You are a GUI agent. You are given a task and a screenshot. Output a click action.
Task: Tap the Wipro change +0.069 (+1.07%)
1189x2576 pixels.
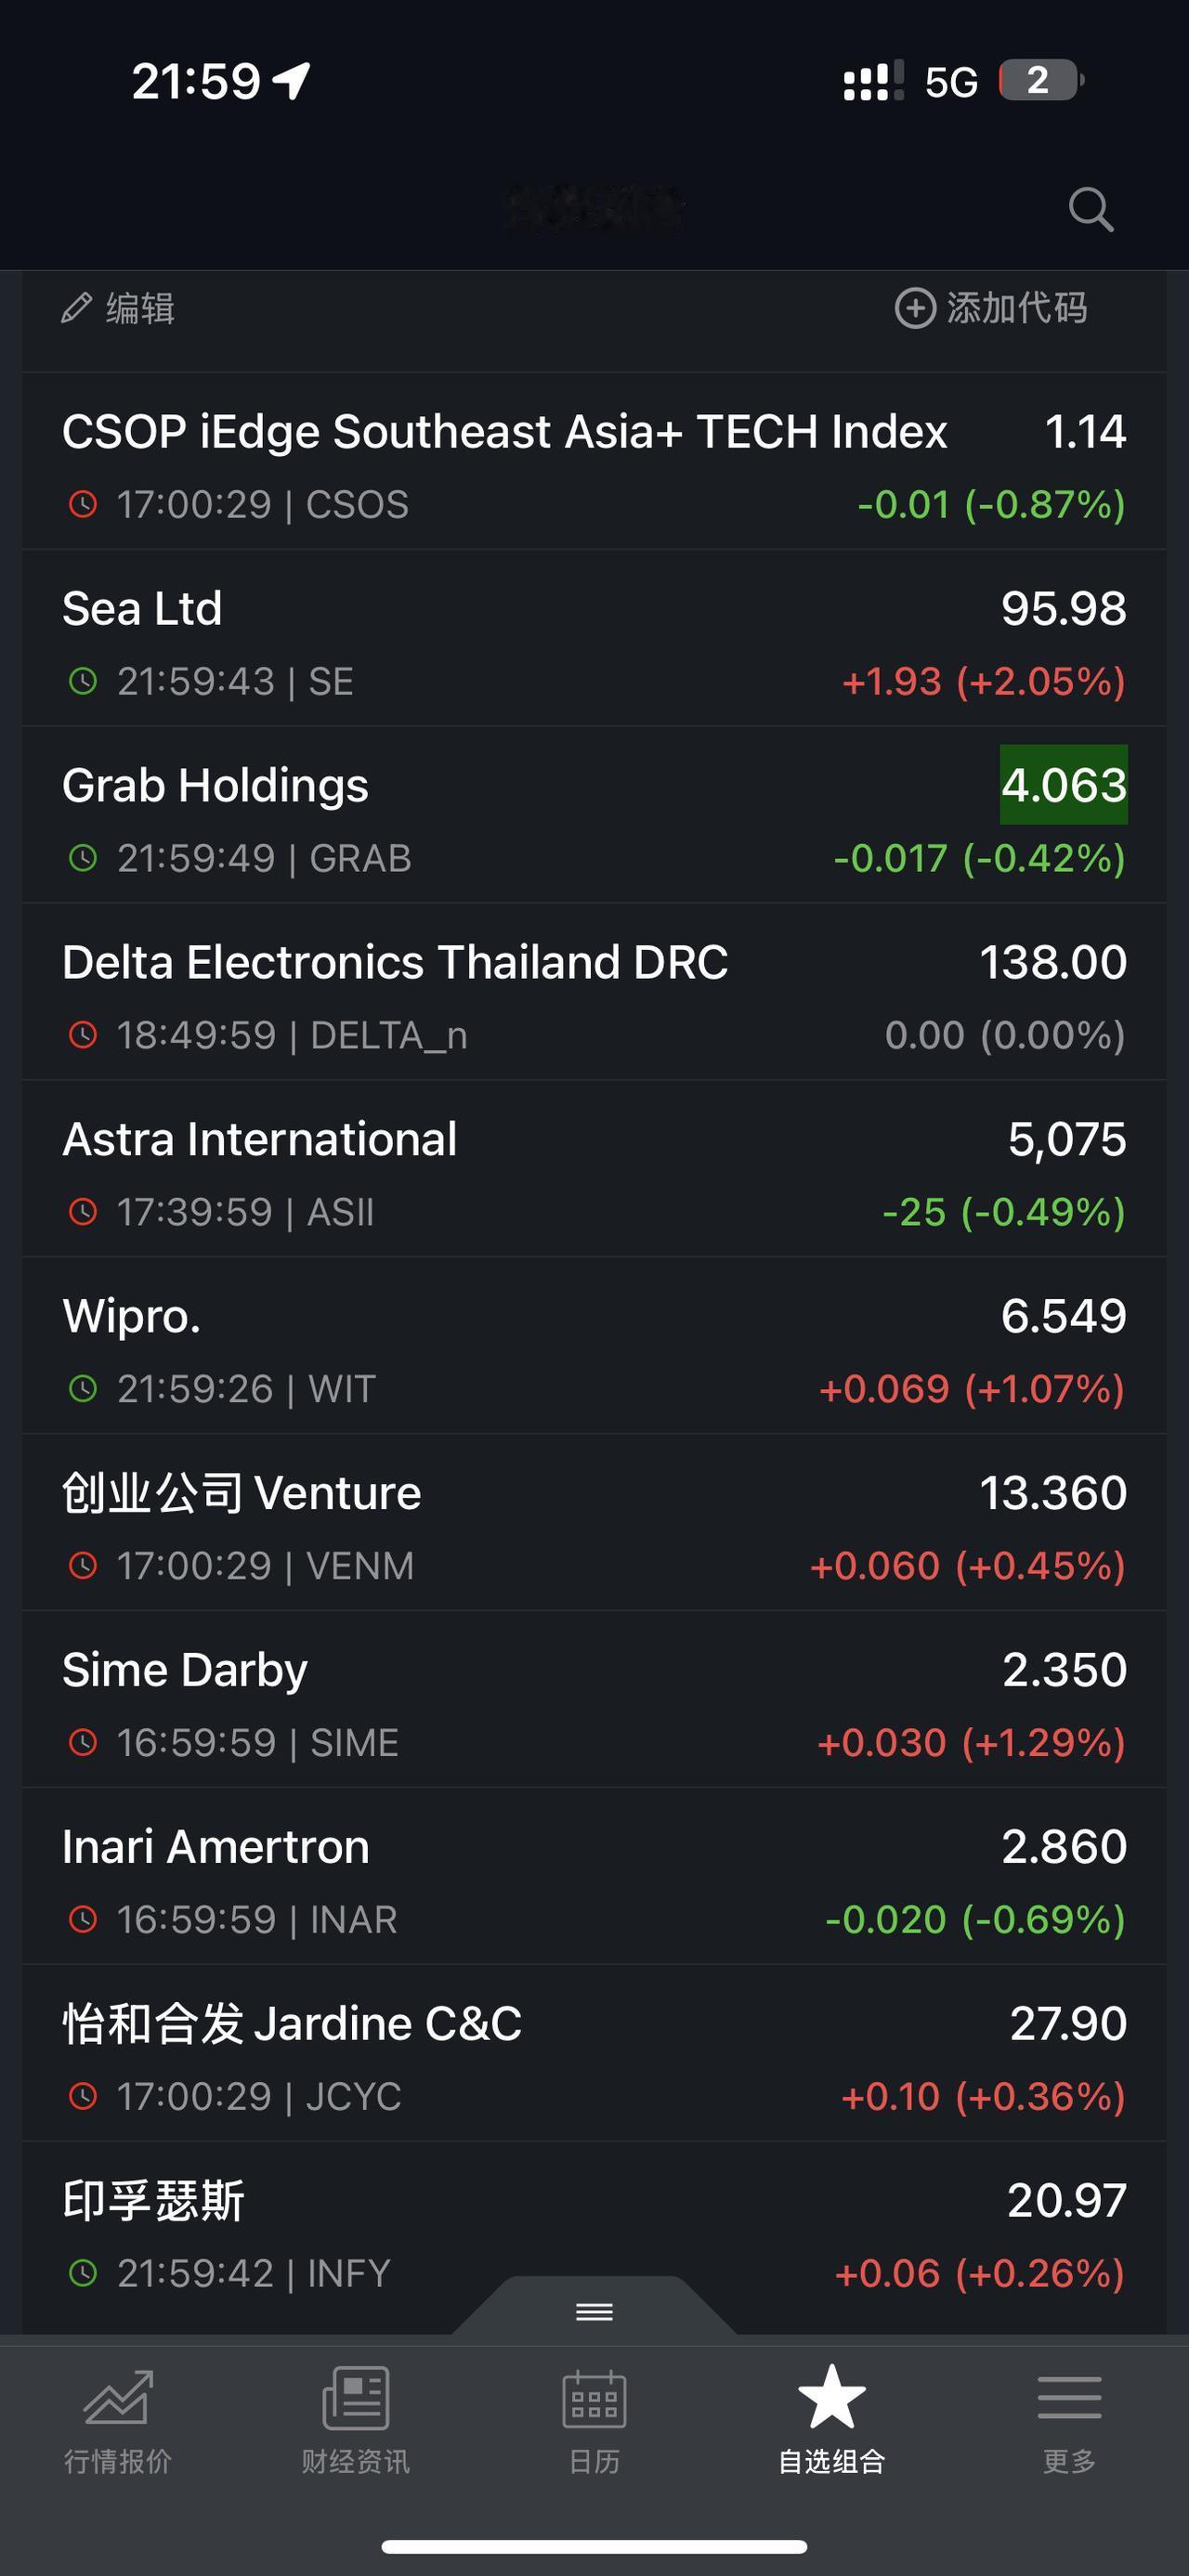coord(972,1389)
